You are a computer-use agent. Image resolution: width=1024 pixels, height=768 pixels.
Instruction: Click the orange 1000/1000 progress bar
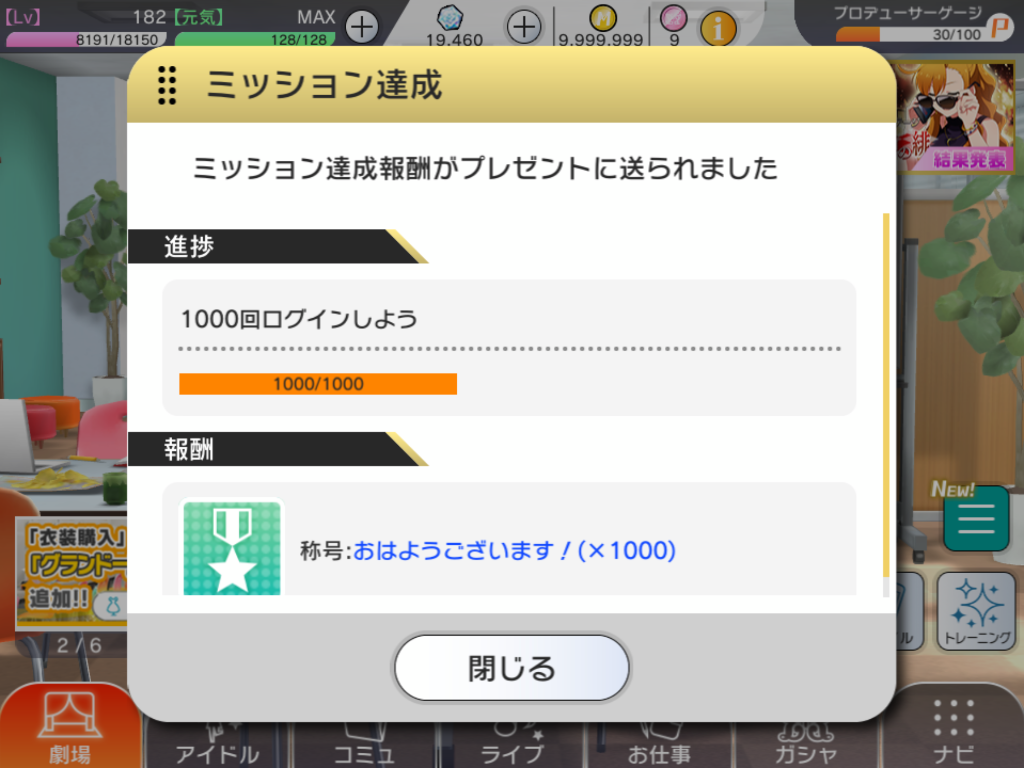tap(318, 384)
